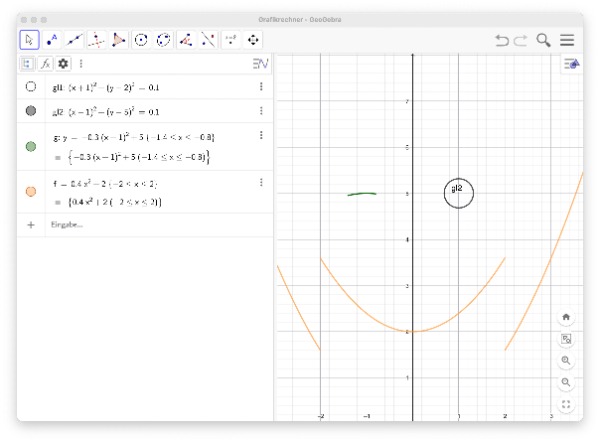Toggle visibility of circle gl2
The width and height of the screenshot is (600, 442).
pos(31,111)
